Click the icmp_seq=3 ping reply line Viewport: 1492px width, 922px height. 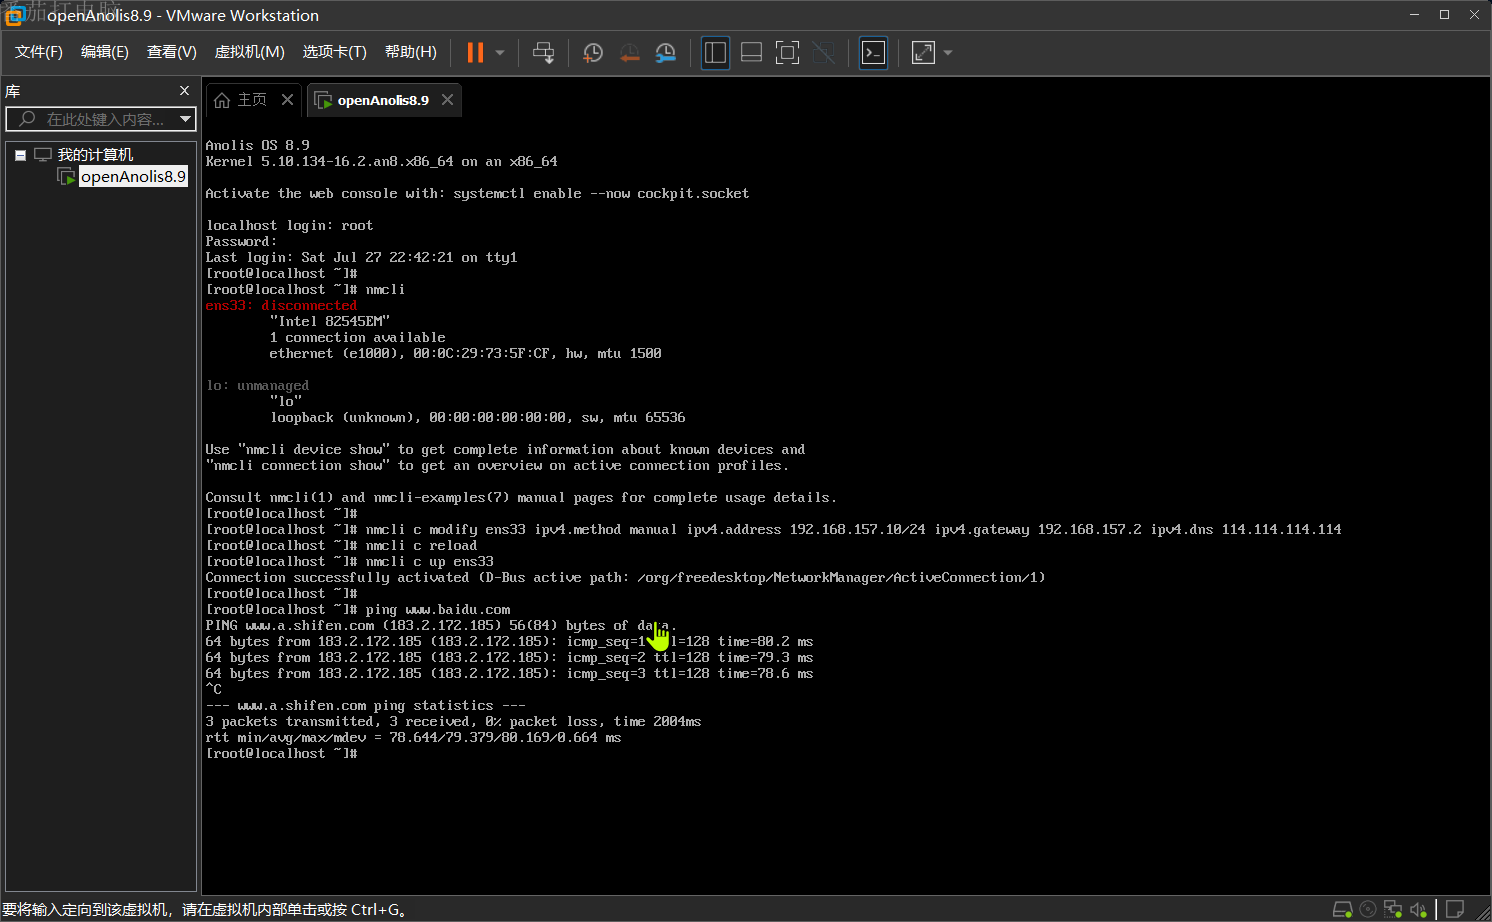click(509, 673)
